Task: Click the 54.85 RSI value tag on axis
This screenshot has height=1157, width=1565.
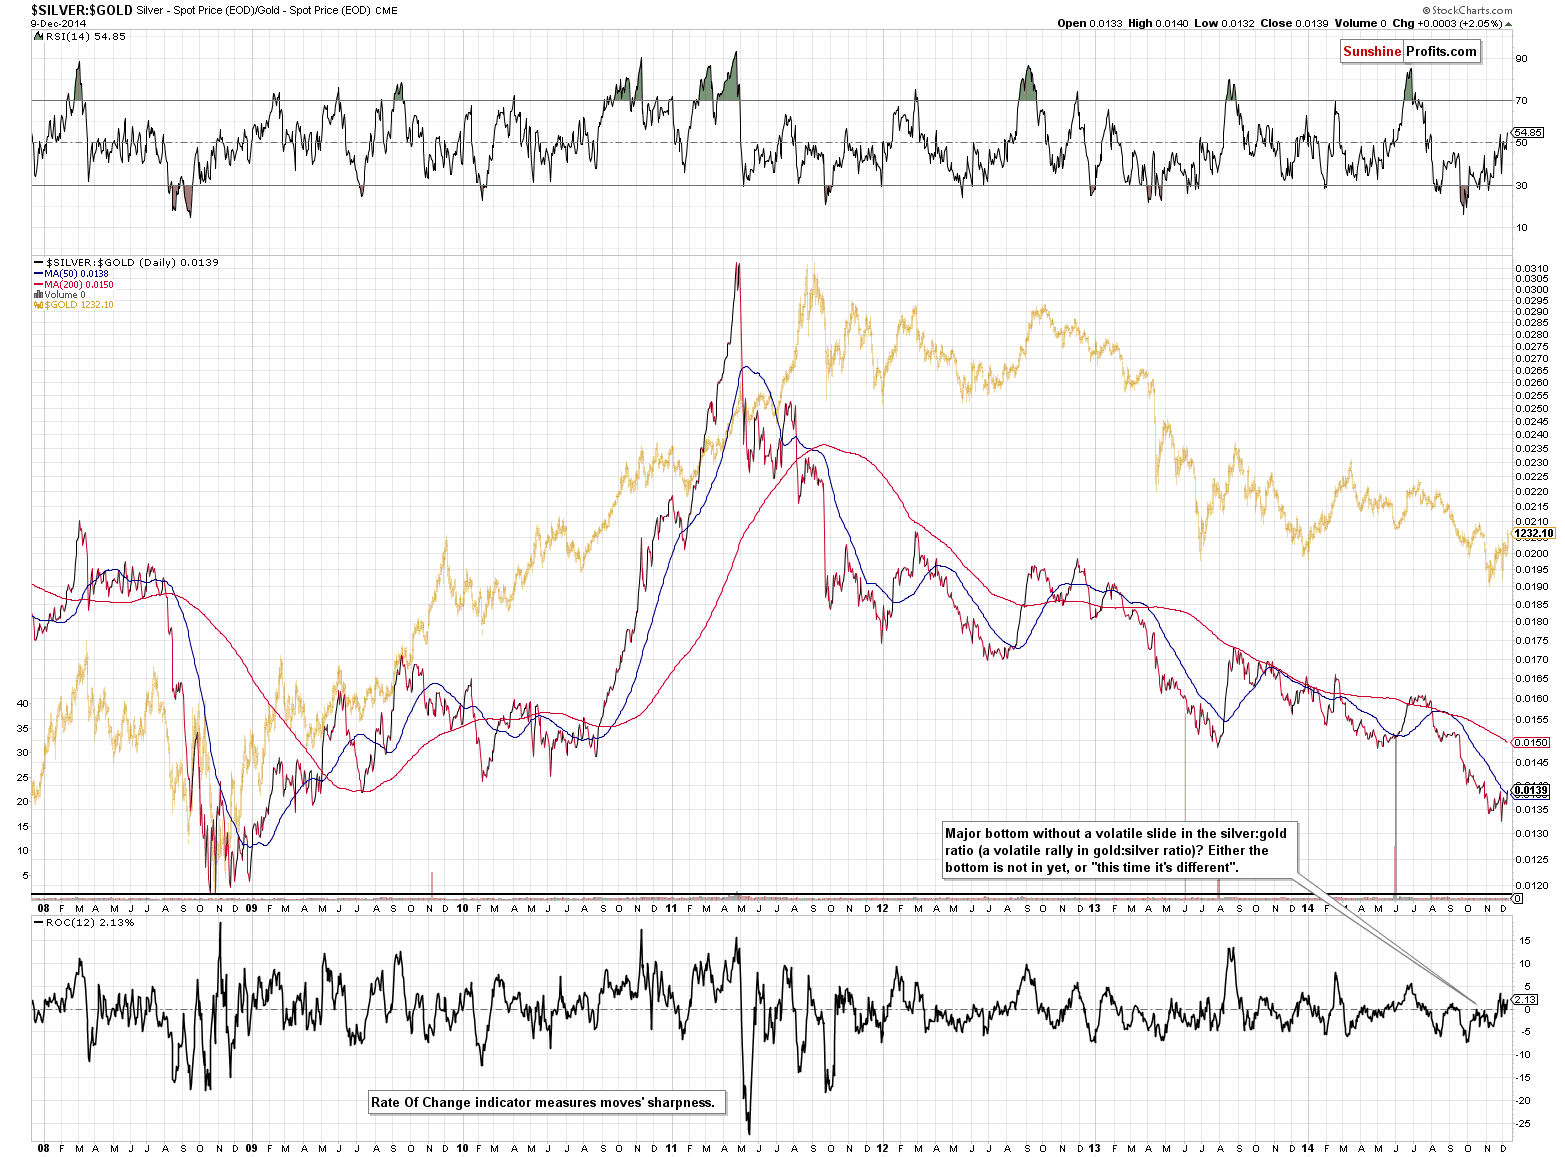Action: tap(1528, 133)
